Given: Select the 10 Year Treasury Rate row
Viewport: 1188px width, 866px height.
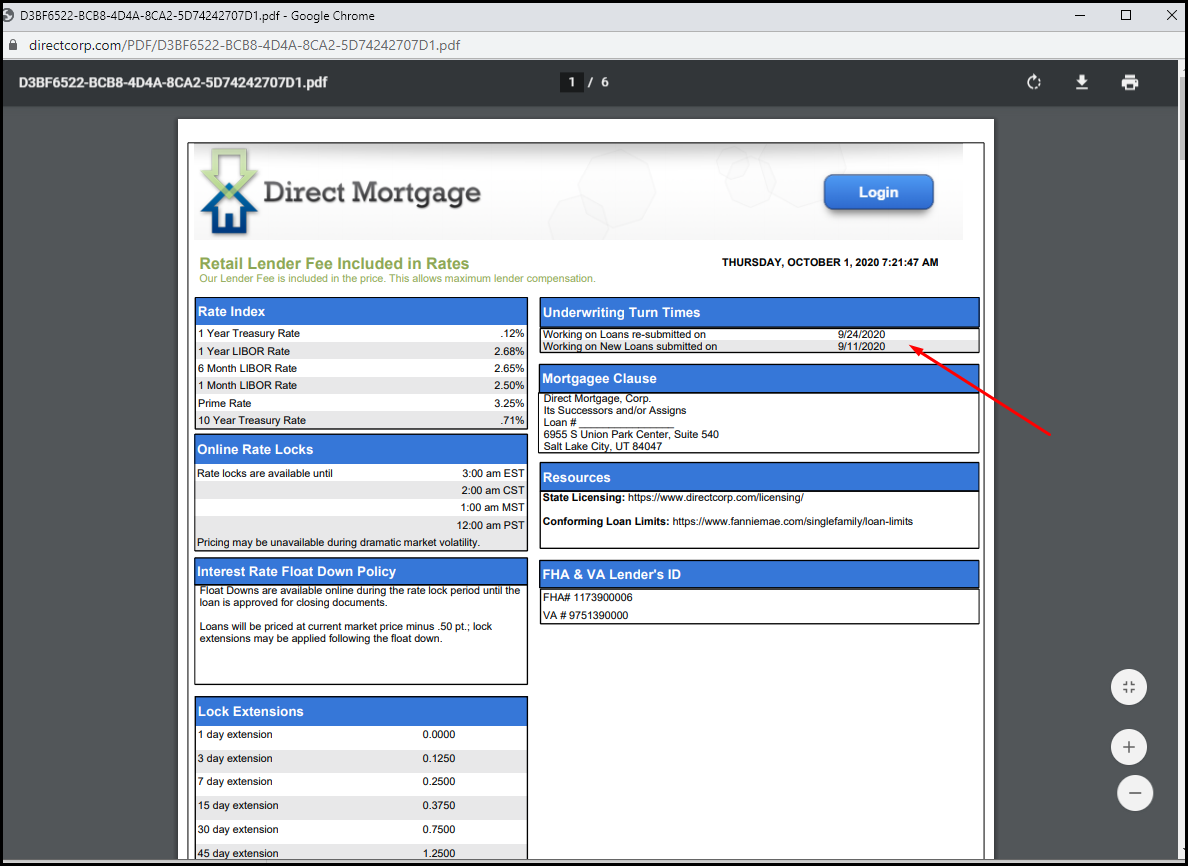Looking at the screenshot, I should 361,420.
